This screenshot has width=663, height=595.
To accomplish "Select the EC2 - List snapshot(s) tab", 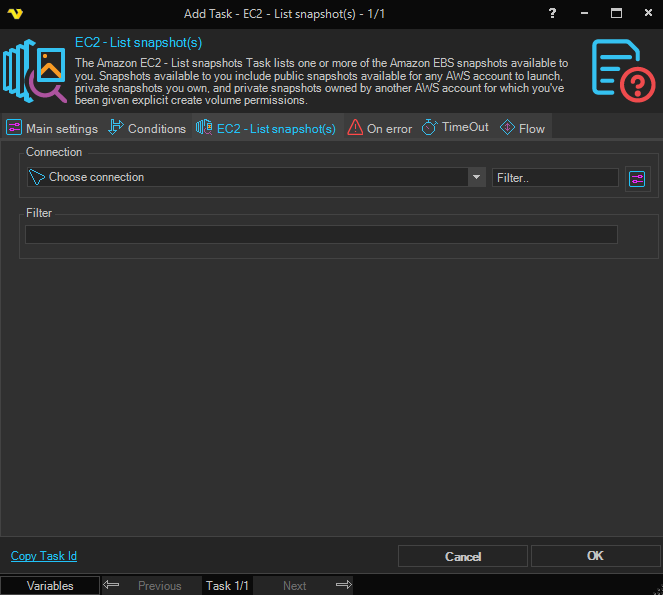I will click(x=267, y=129).
